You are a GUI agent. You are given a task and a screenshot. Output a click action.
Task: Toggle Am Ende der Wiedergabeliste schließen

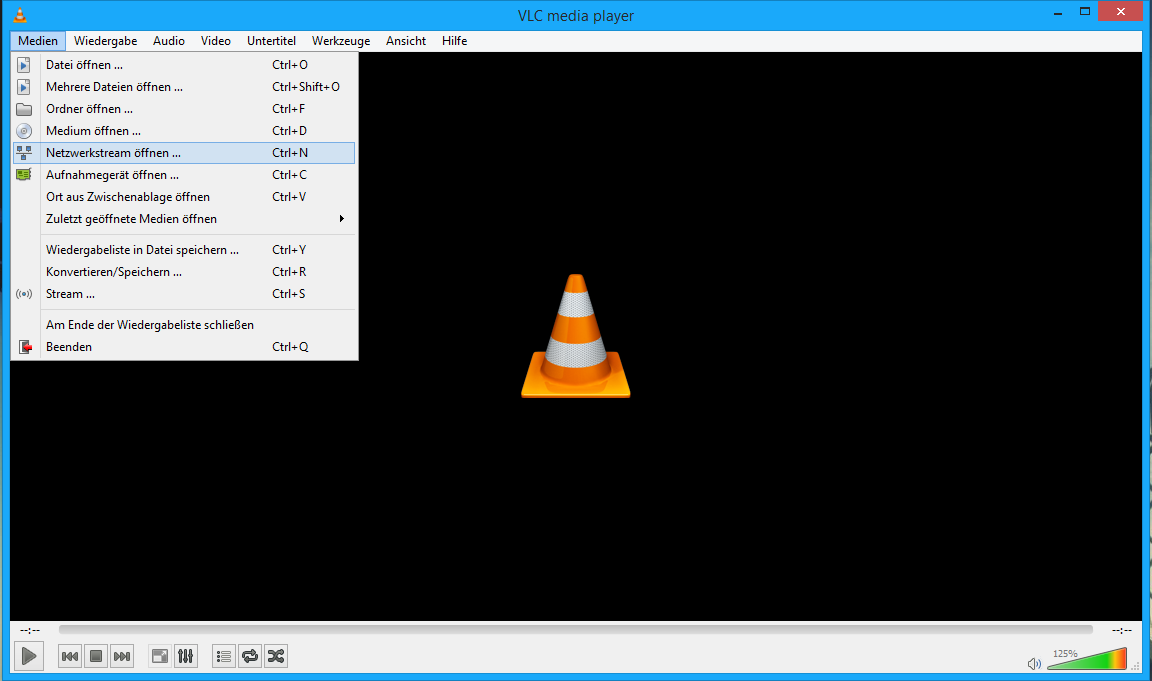[184, 325]
